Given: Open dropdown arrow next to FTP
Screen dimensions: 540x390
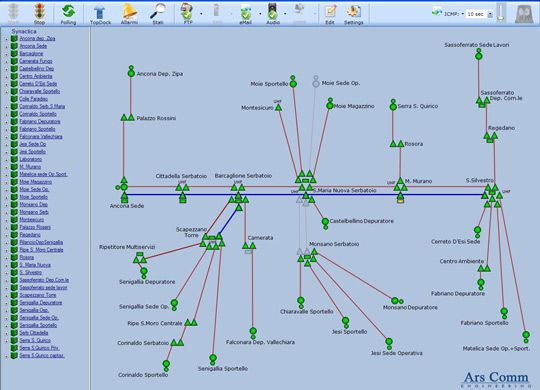Looking at the screenshot, I should pos(201,14).
